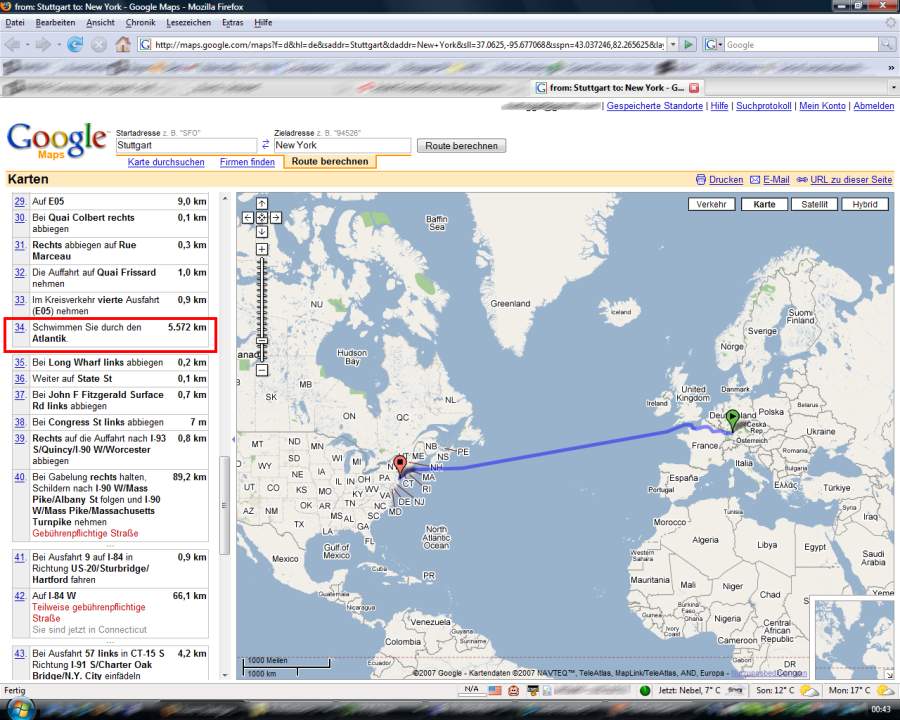Click the Firefox address bar URL

(x=409, y=45)
